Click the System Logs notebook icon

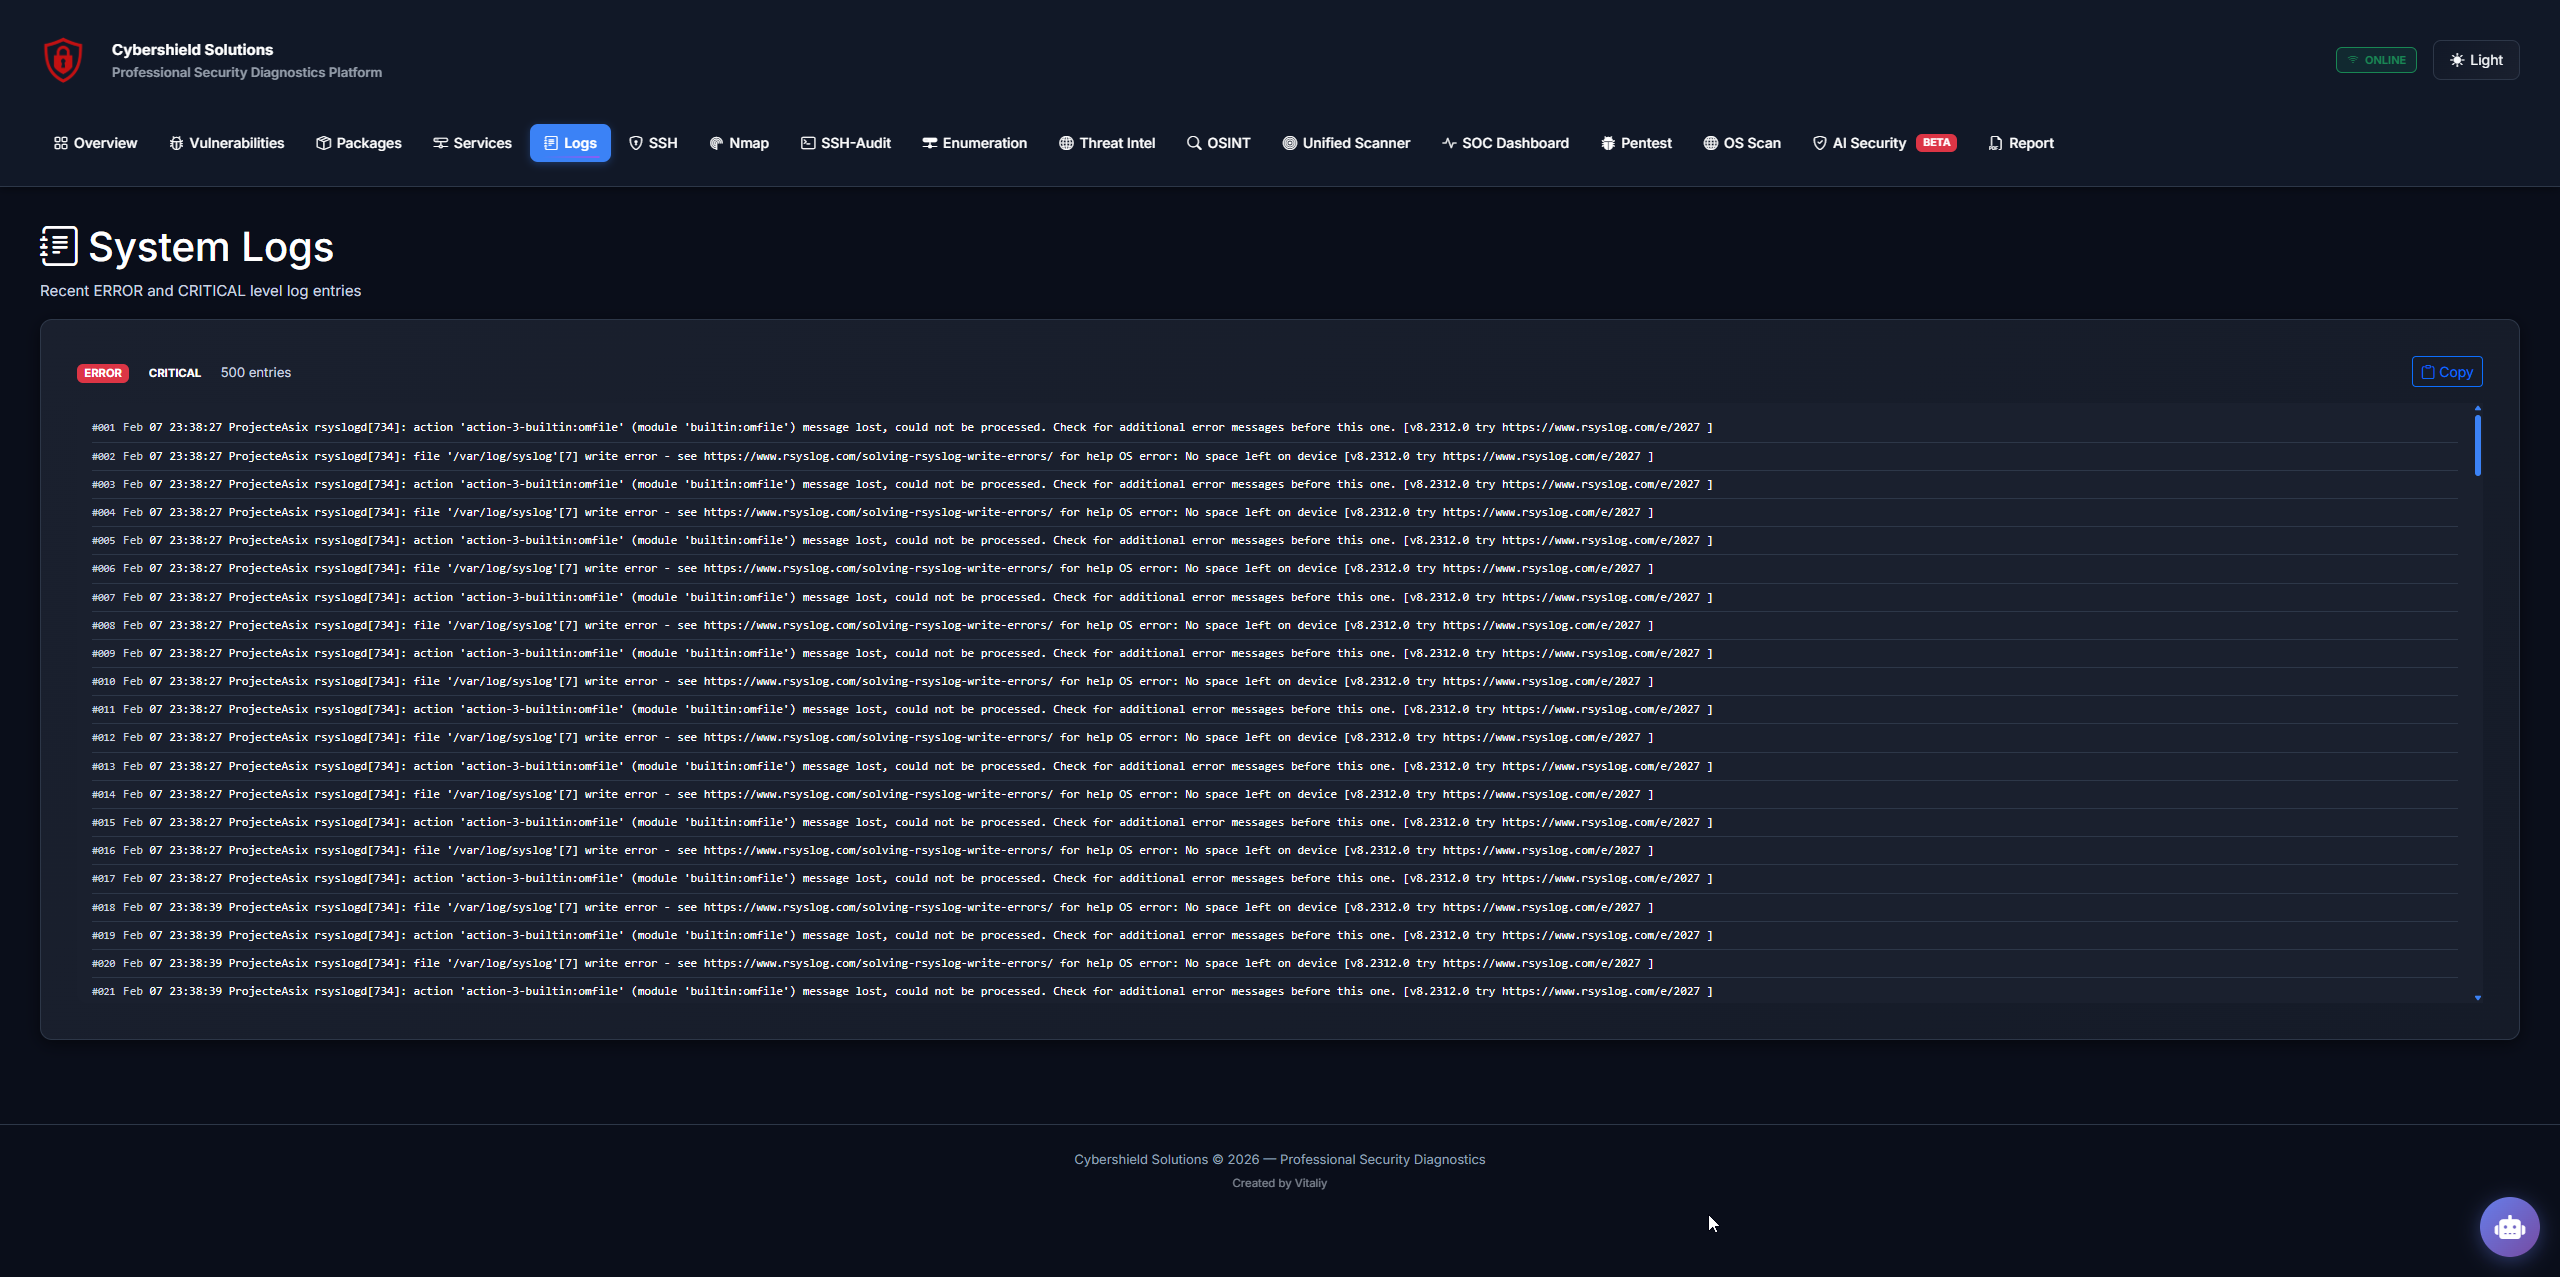tap(59, 246)
